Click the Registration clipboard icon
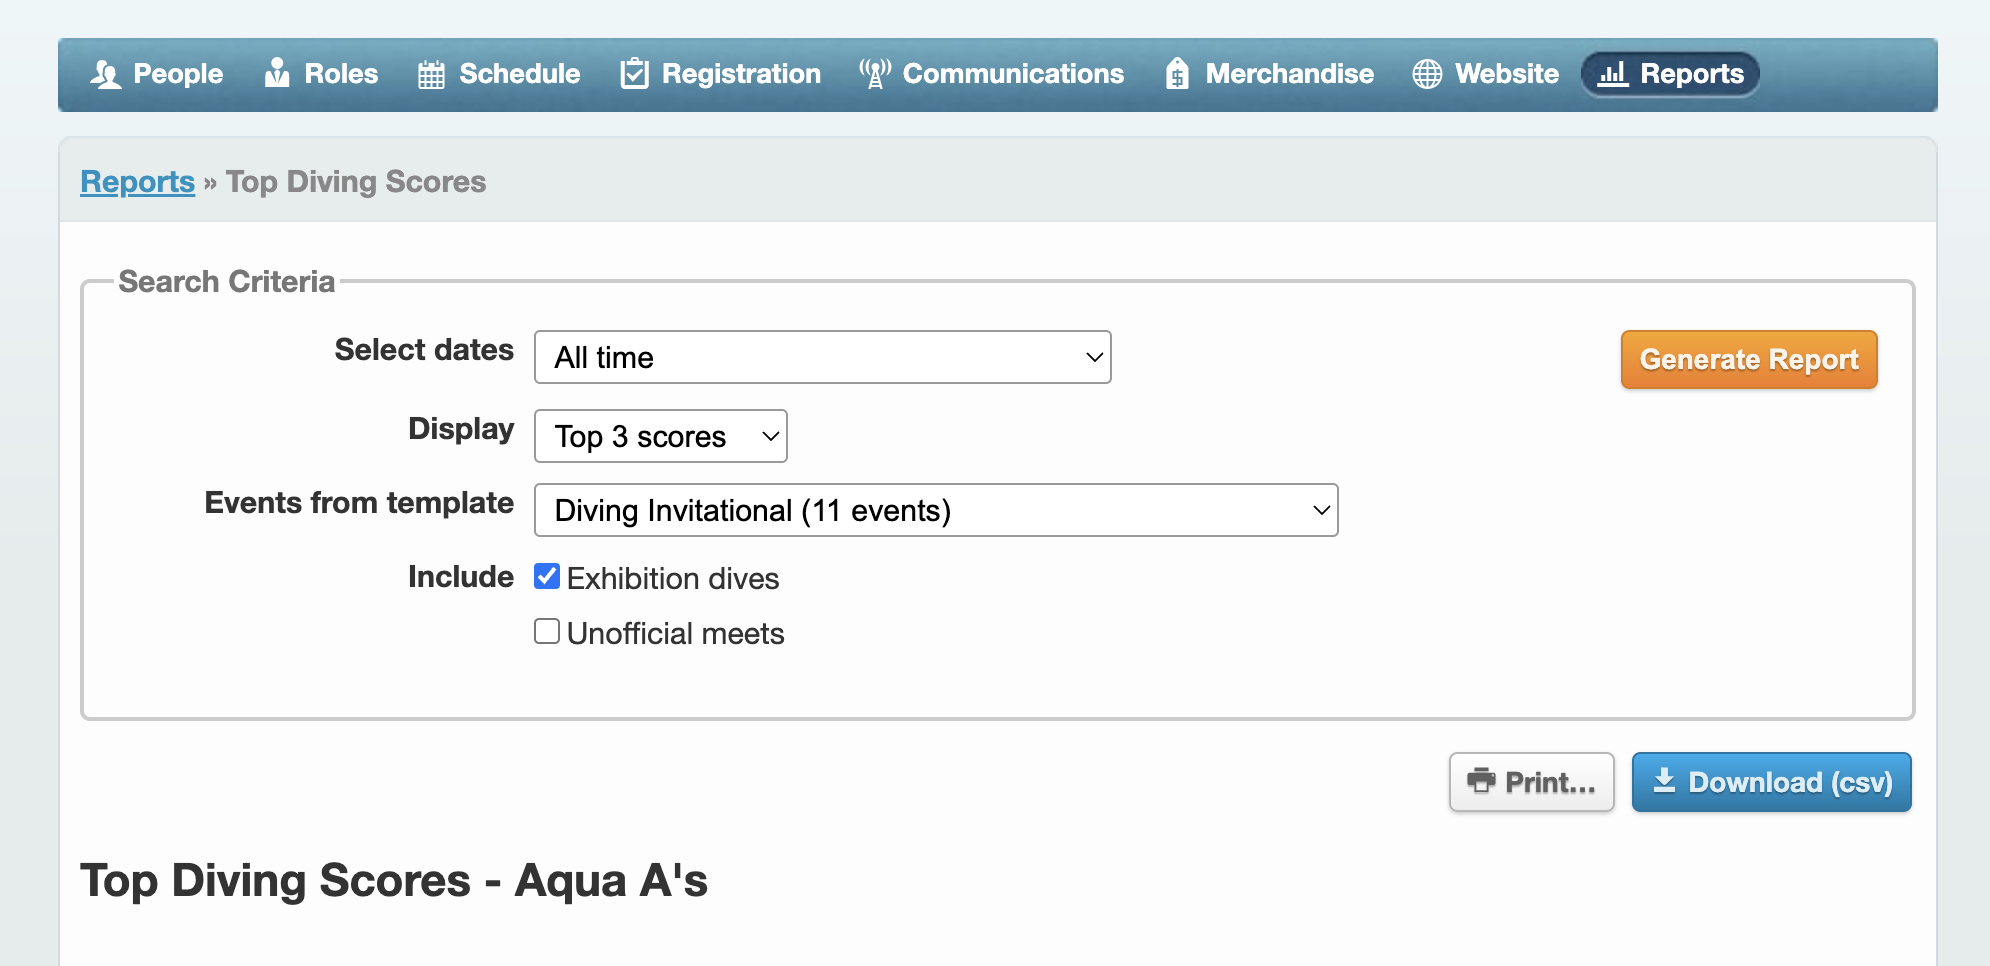The width and height of the screenshot is (1990, 966). (634, 73)
